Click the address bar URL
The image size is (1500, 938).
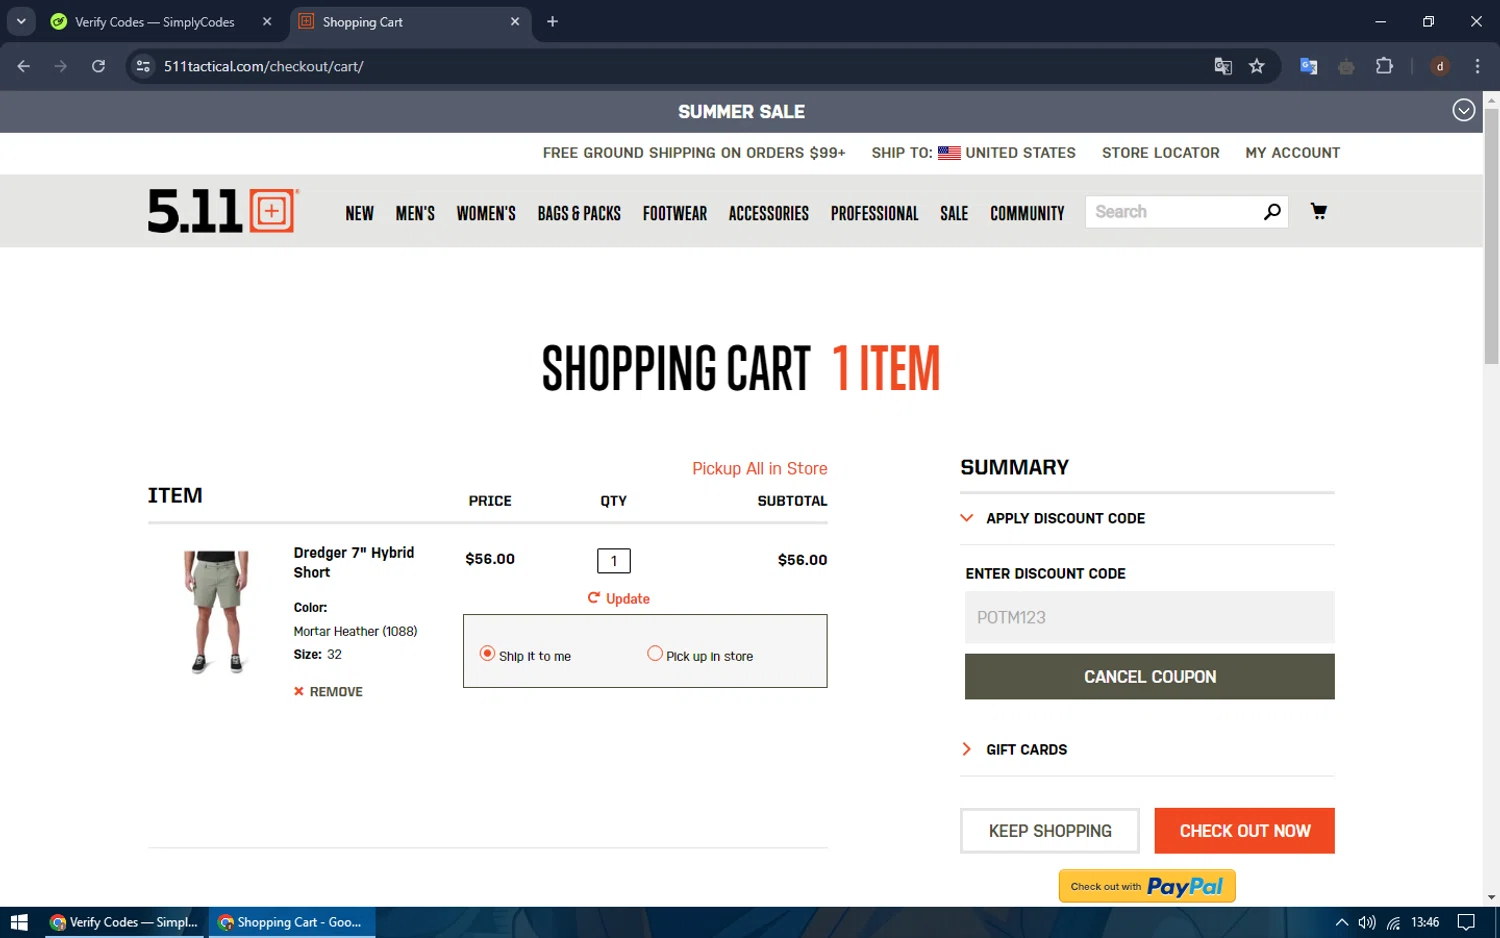click(x=263, y=66)
